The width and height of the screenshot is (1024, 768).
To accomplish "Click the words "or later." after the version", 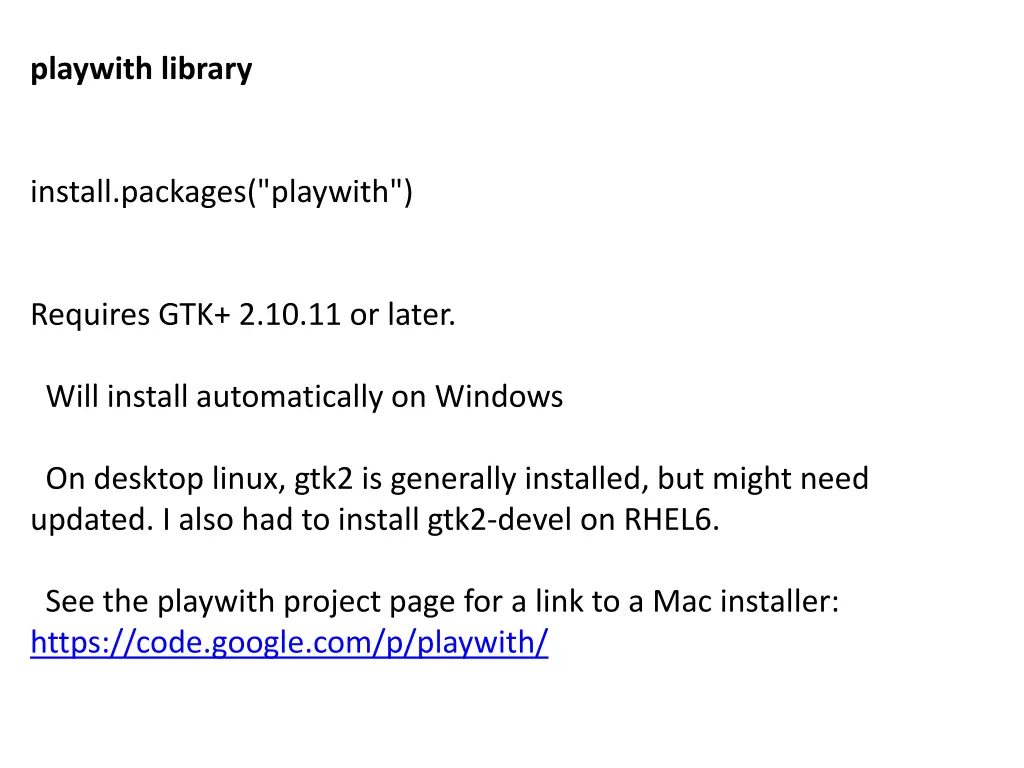I will pos(402,315).
